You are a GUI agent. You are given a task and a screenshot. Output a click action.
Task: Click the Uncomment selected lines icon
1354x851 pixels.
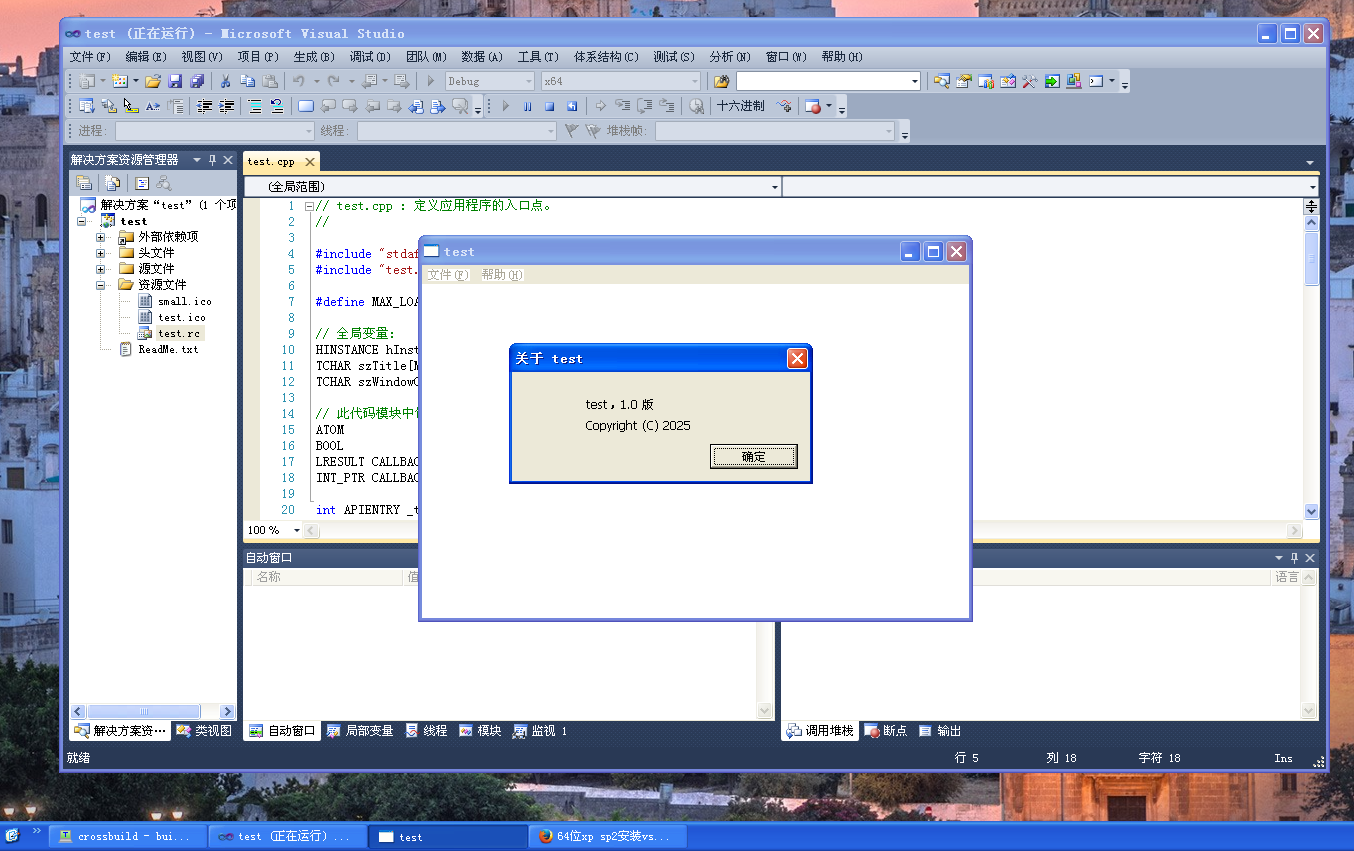[277, 106]
